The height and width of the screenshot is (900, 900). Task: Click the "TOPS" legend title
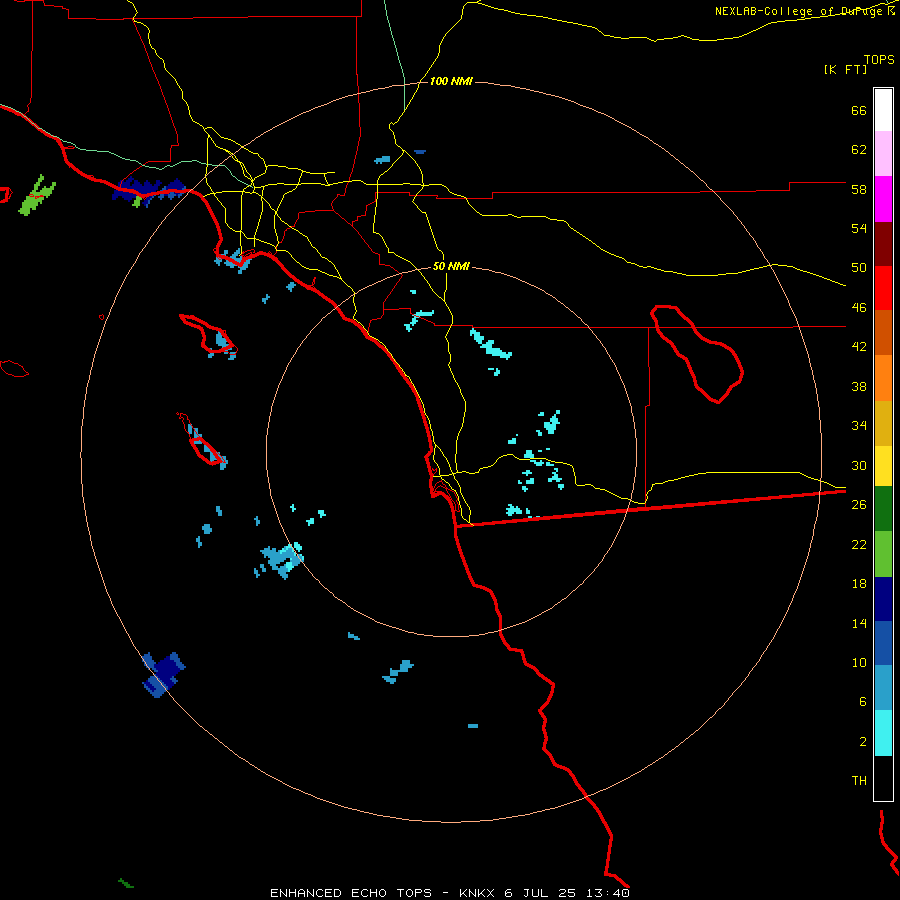pyautogui.click(x=879, y=60)
